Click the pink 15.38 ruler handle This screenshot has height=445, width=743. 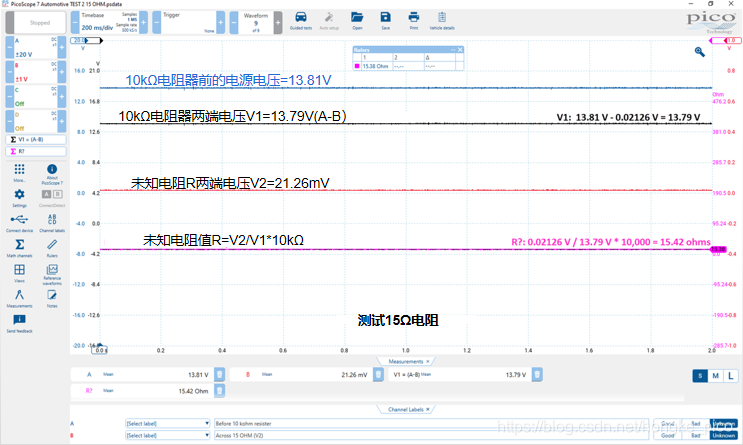coord(718,249)
